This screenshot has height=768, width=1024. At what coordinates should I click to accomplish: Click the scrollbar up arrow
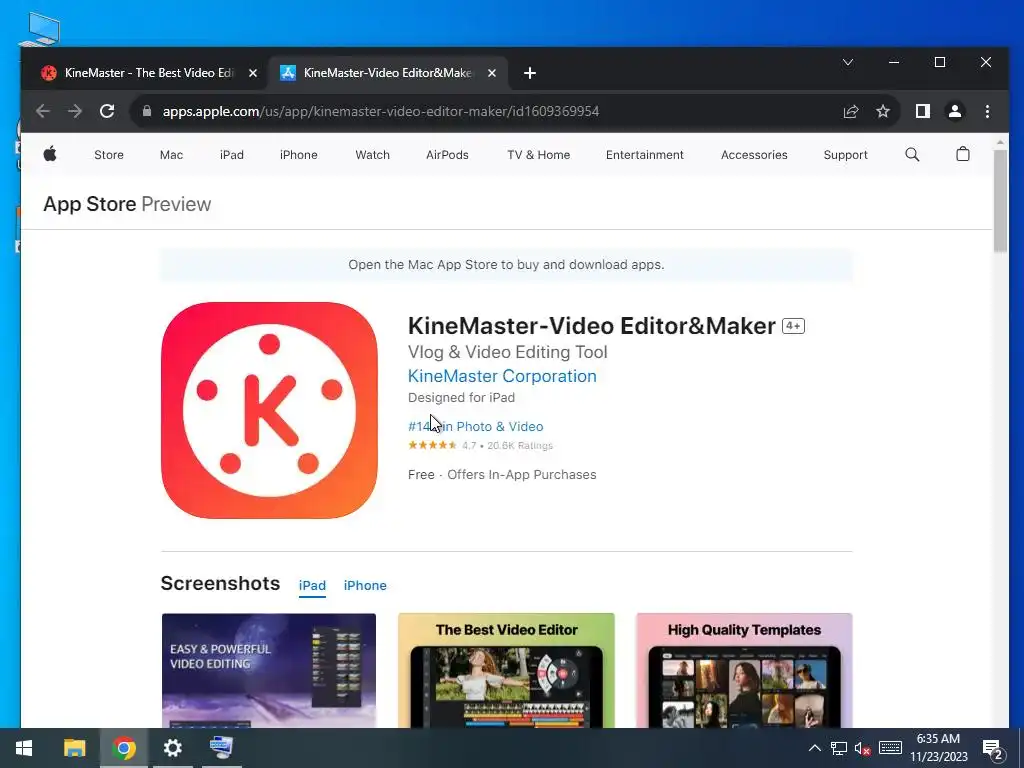coord(1000,141)
